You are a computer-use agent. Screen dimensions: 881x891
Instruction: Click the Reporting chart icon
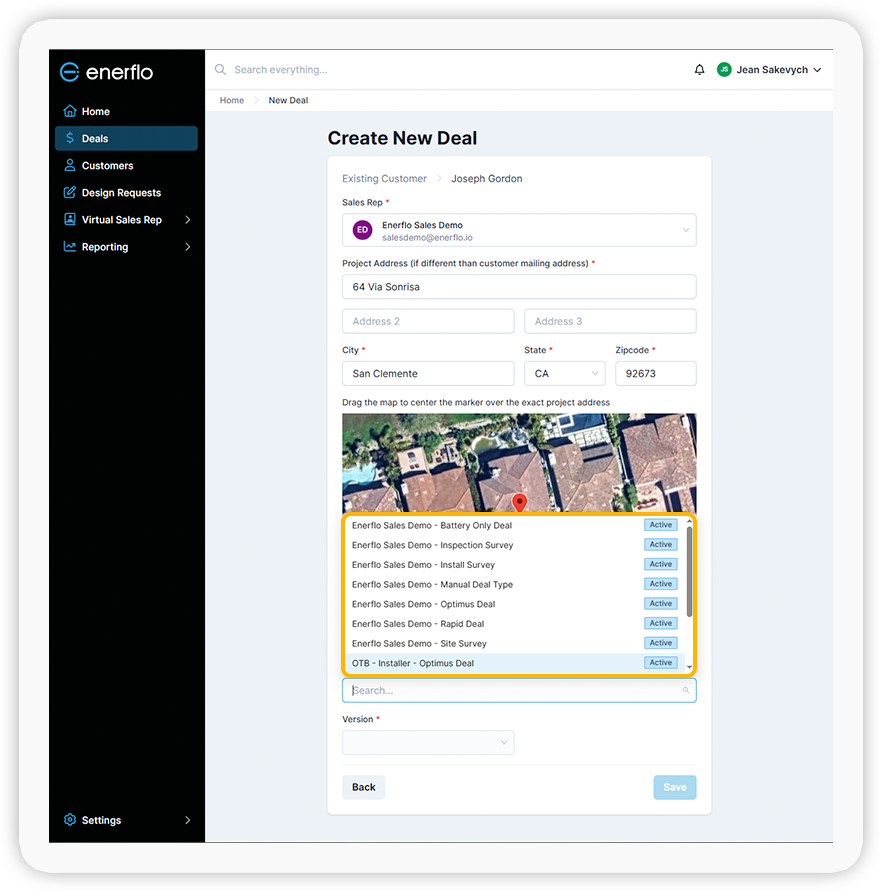72,247
